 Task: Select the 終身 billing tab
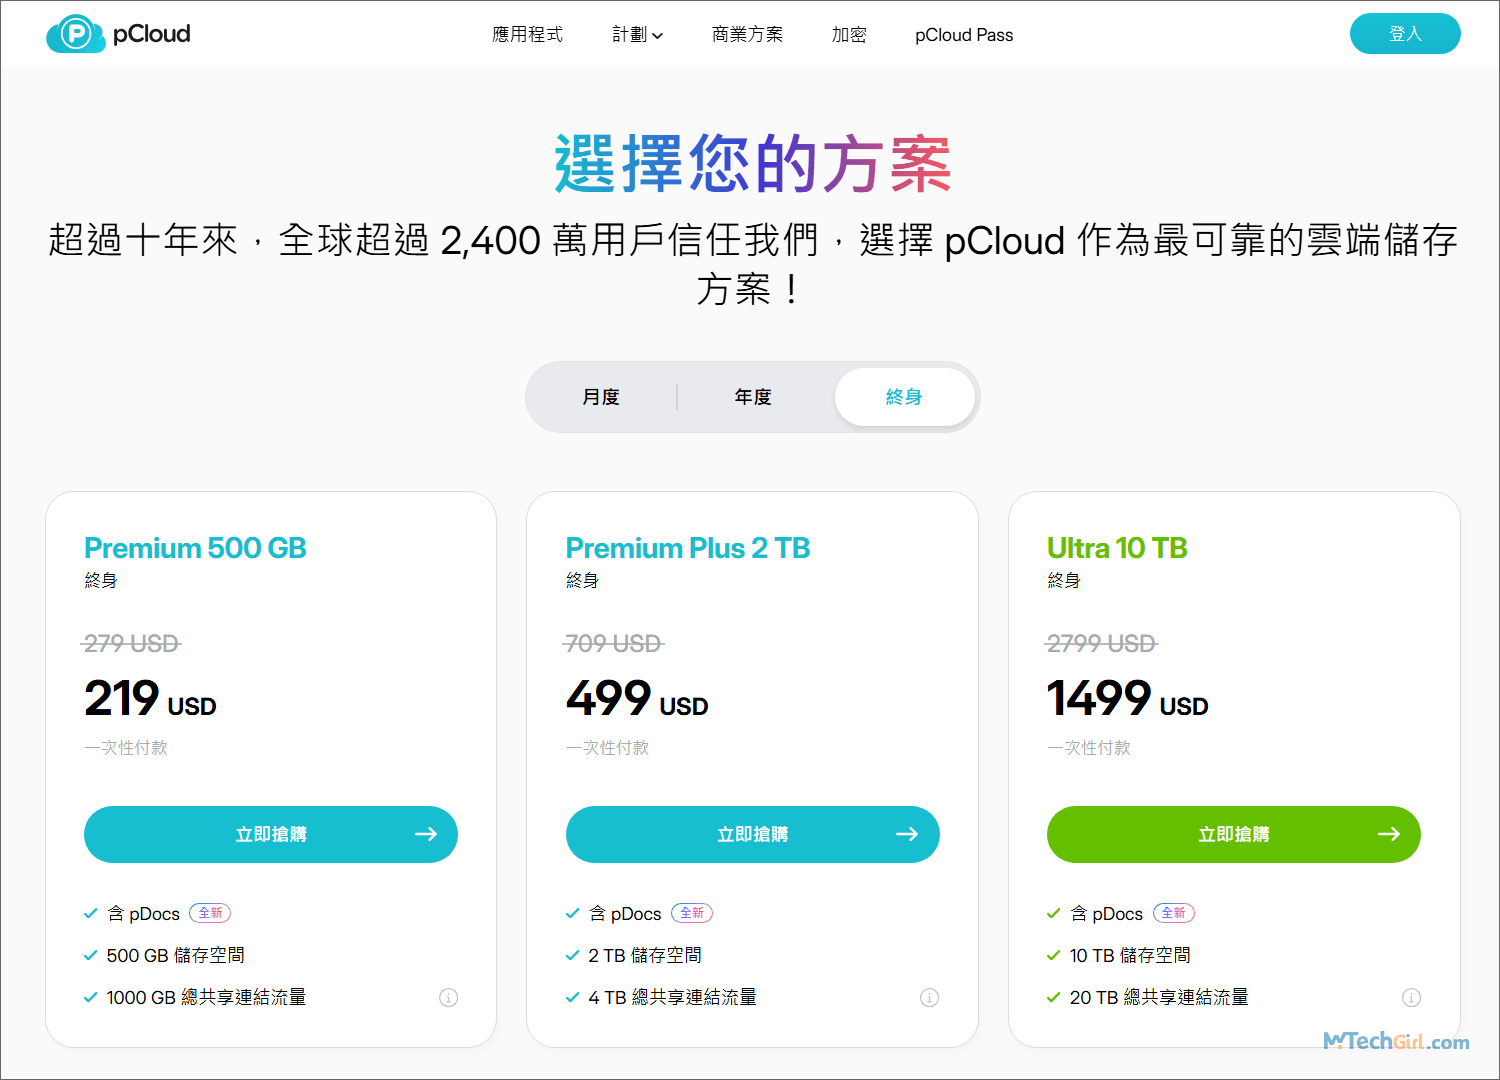click(x=904, y=397)
